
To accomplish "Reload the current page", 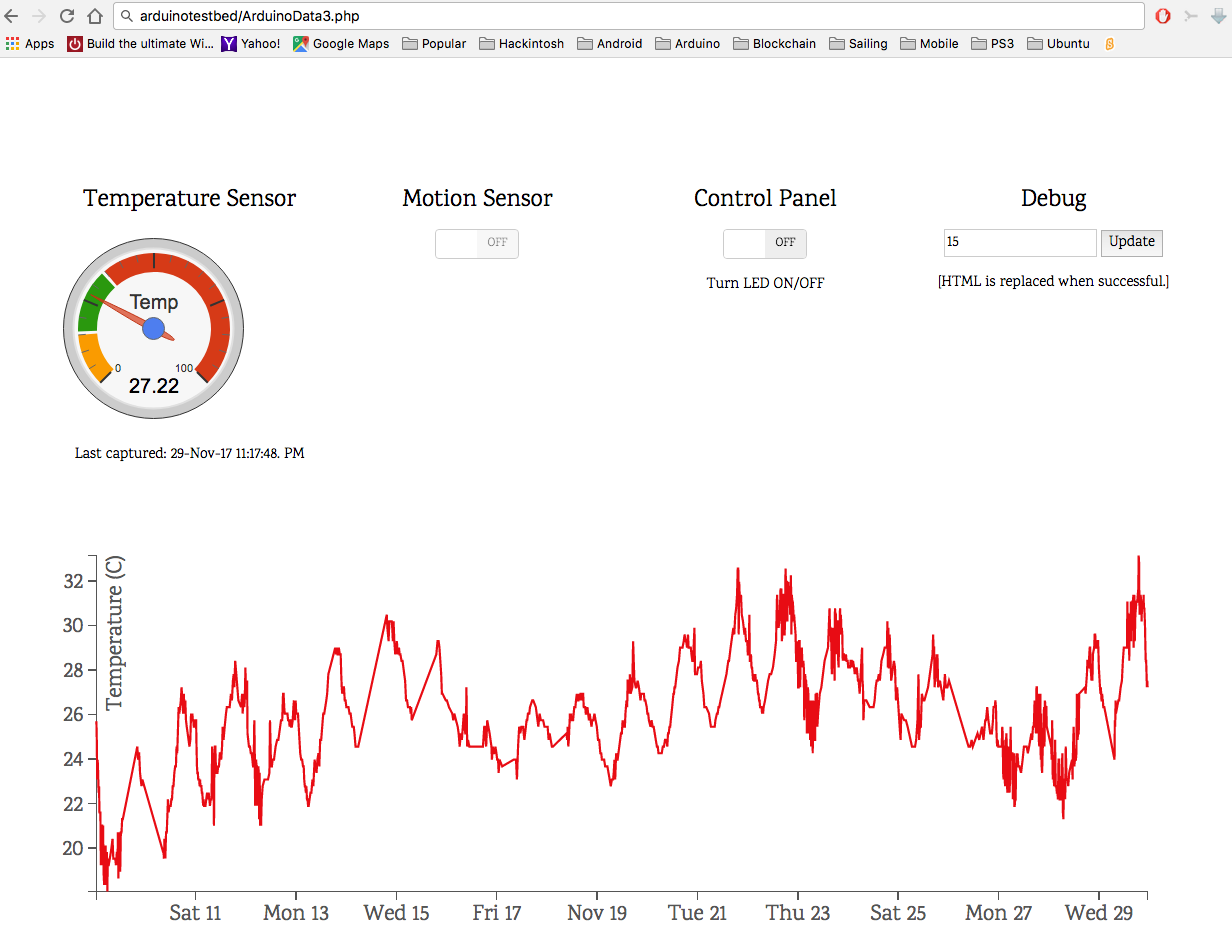I will (67, 16).
